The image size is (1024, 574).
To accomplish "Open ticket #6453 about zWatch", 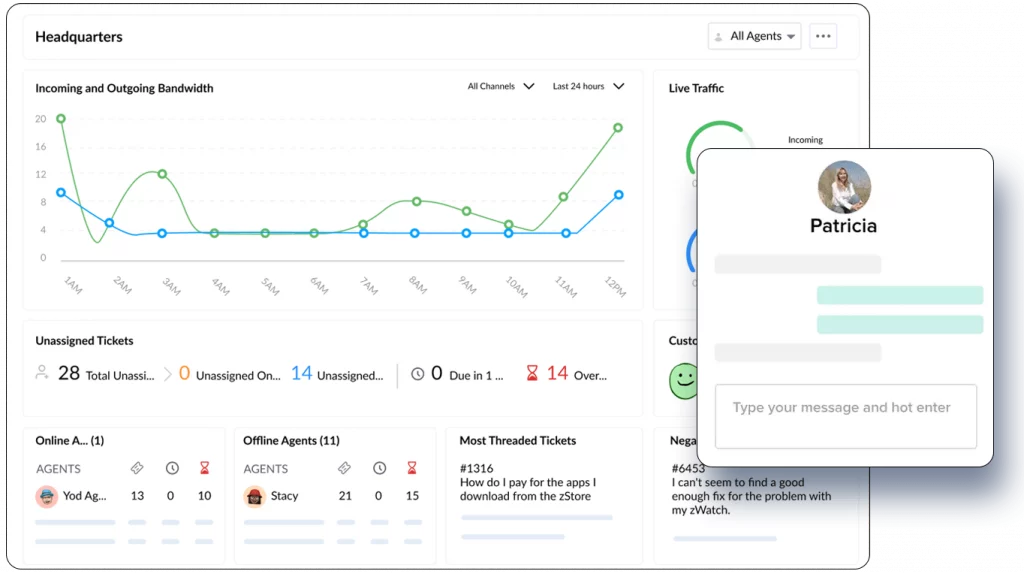I will coord(690,468).
